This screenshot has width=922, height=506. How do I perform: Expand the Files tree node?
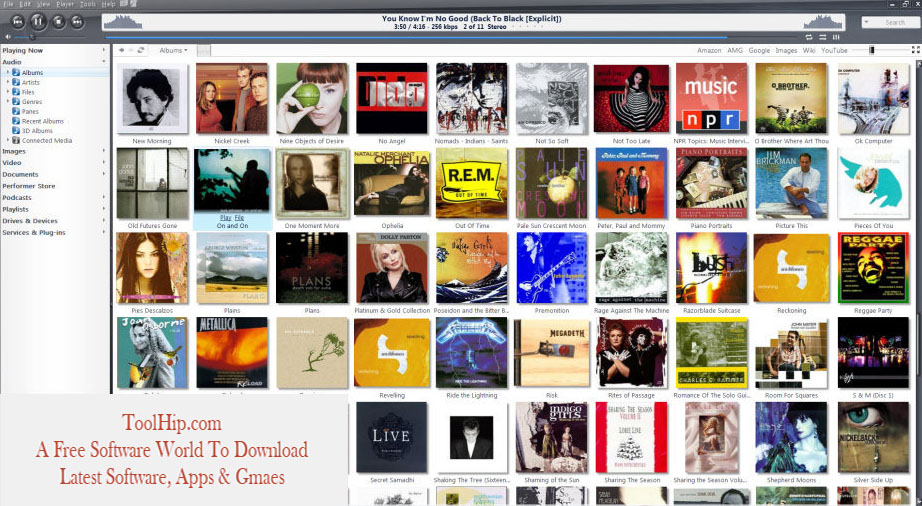pyautogui.click(x=8, y=92)
